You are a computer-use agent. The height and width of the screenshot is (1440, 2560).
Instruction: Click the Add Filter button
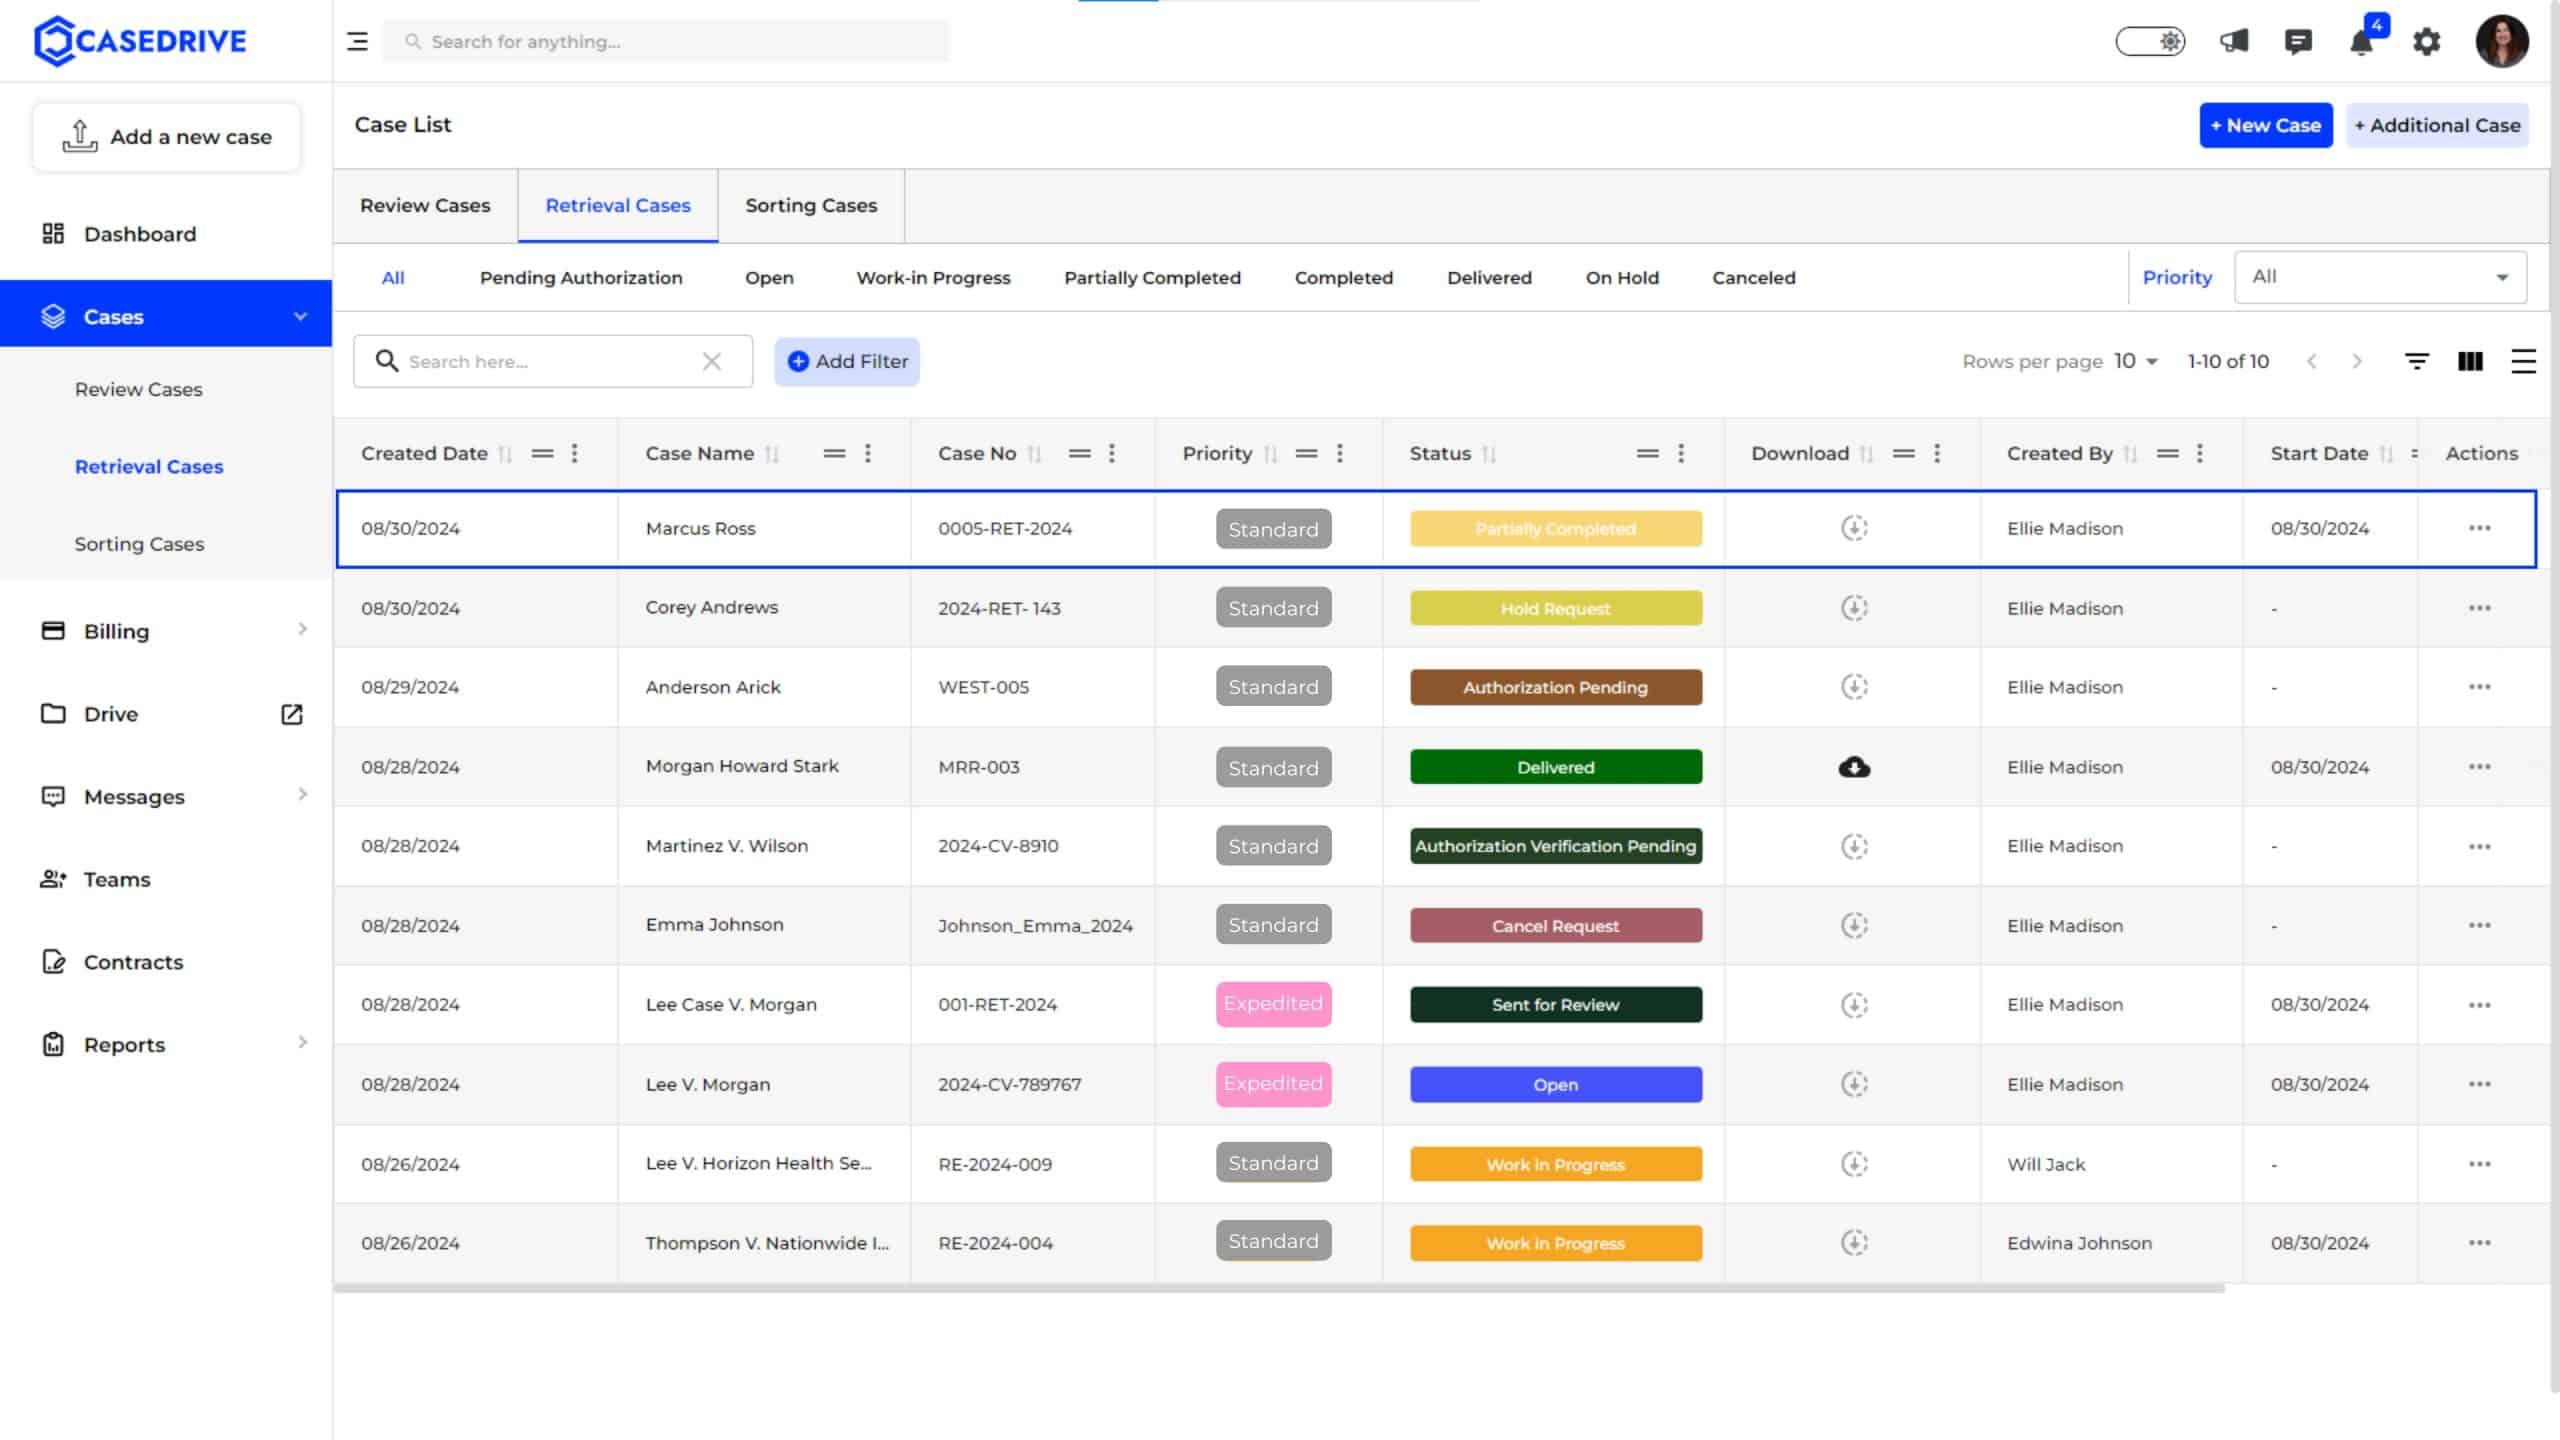click(x=847, y=361)
